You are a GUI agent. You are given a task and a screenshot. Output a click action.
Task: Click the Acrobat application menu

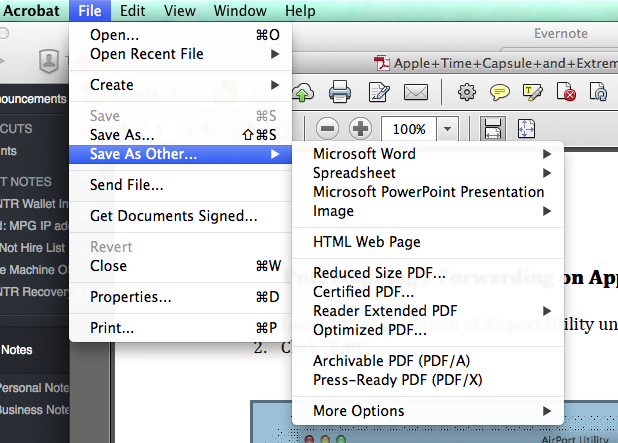click(31, 11)
